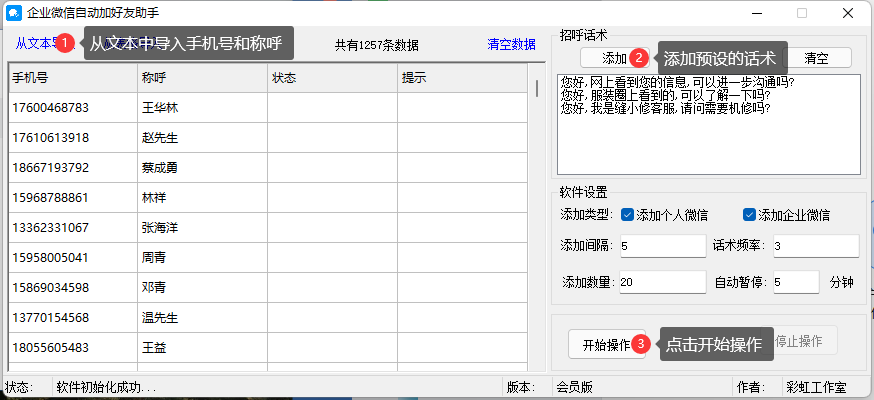Click the 手机号 column header

[x=72, y=78]
